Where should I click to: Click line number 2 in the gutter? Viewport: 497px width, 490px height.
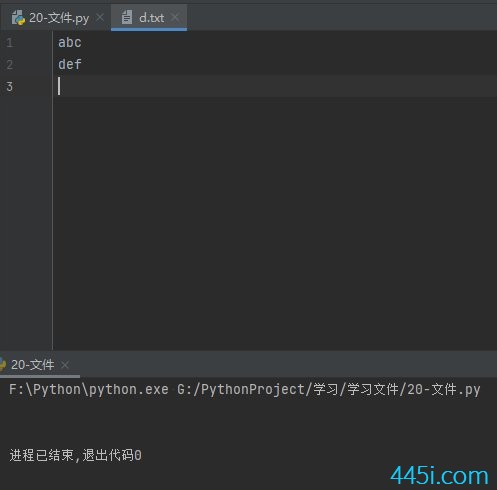point(9,64)
